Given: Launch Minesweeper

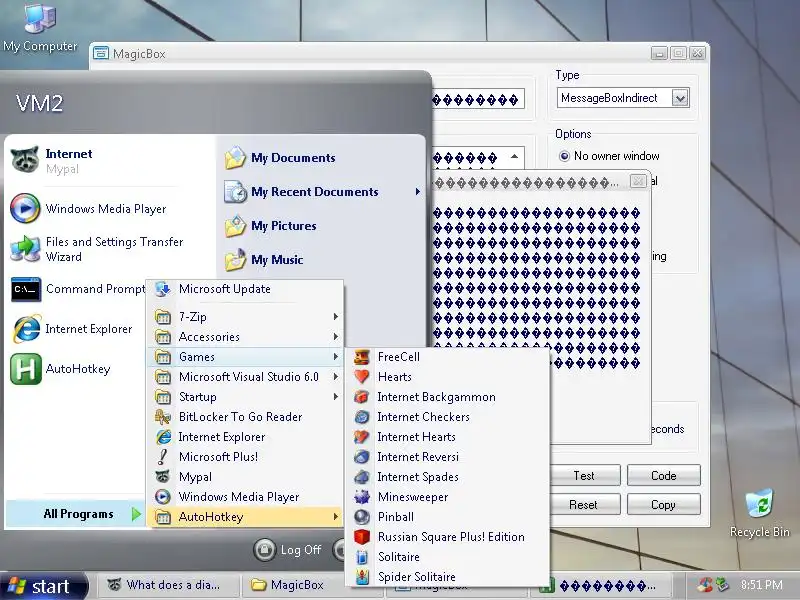Looking at the screenshot, I should [447, 496].
